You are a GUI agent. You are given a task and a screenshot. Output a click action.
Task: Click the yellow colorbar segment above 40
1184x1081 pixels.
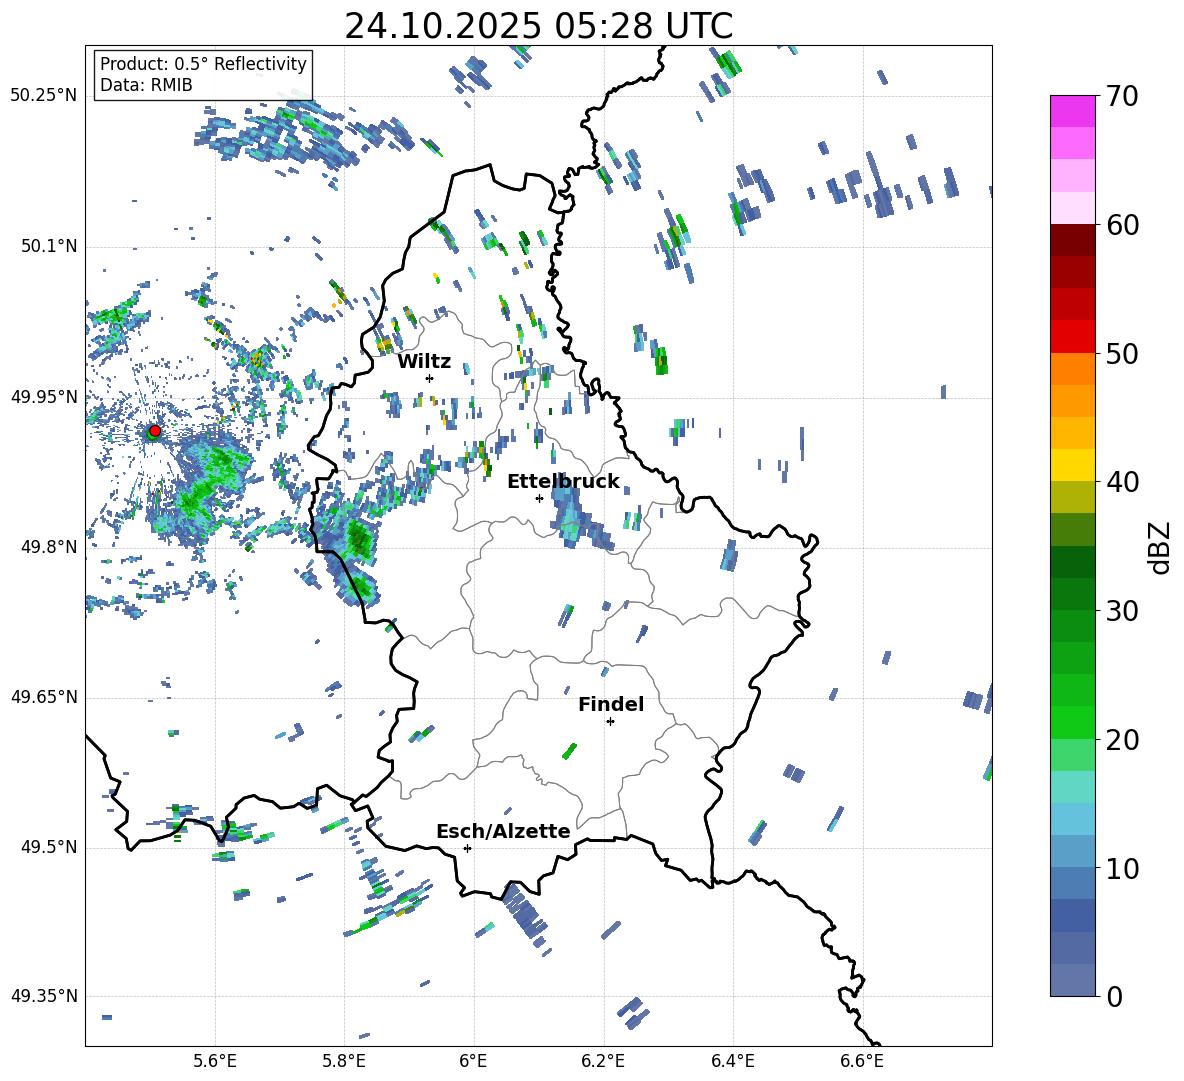(1073, 465)
